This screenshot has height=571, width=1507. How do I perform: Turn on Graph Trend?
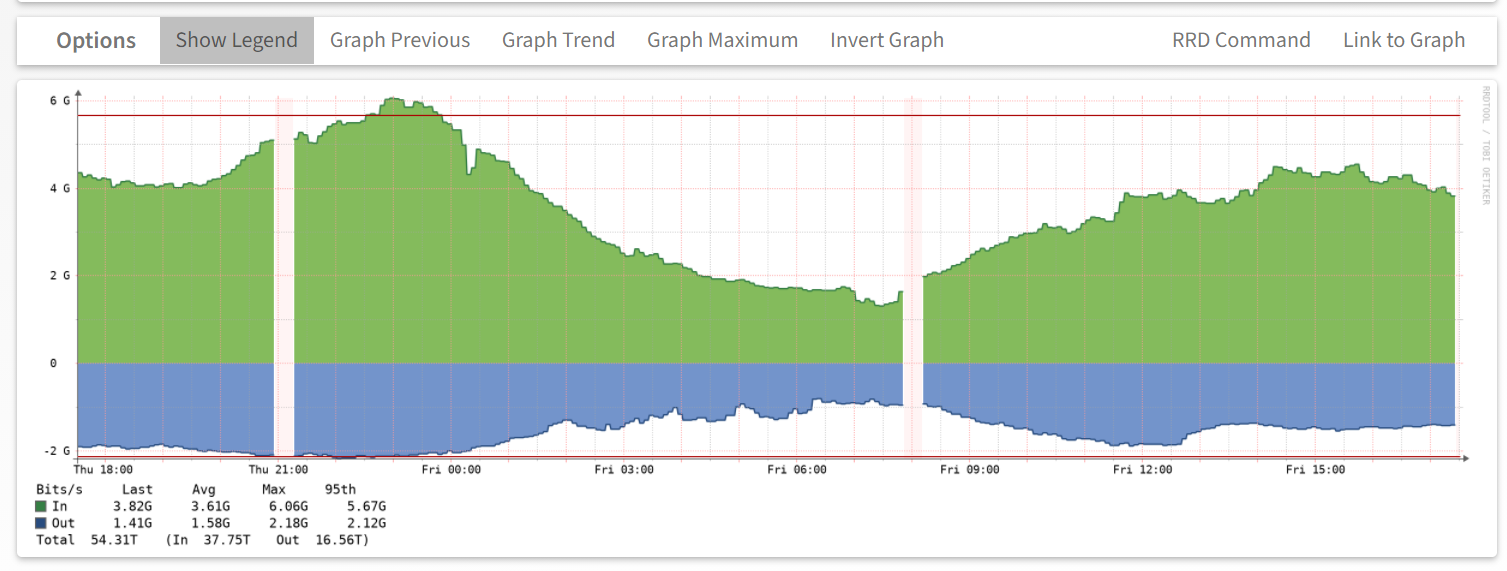[x=558, y=40]
